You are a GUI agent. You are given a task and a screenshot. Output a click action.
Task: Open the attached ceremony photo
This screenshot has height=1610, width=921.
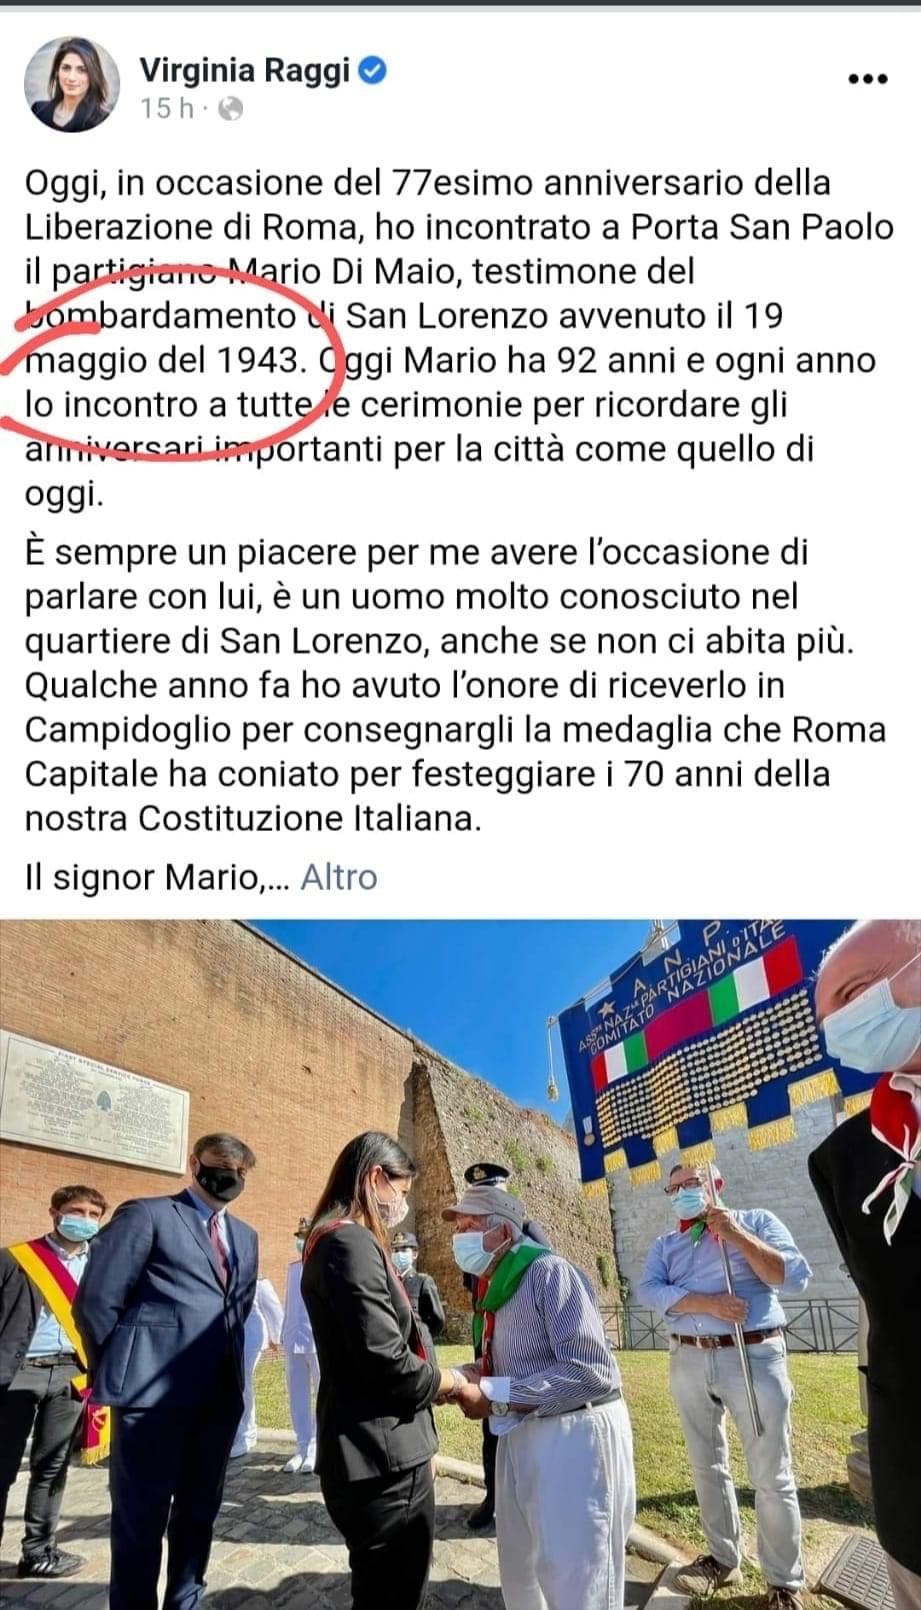tap(460, 1264)
